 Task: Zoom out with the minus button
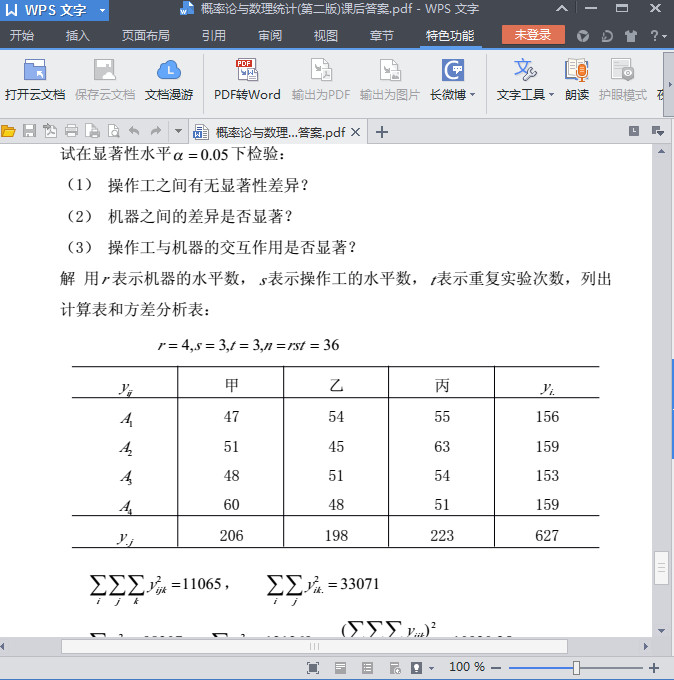coord(496,668)
